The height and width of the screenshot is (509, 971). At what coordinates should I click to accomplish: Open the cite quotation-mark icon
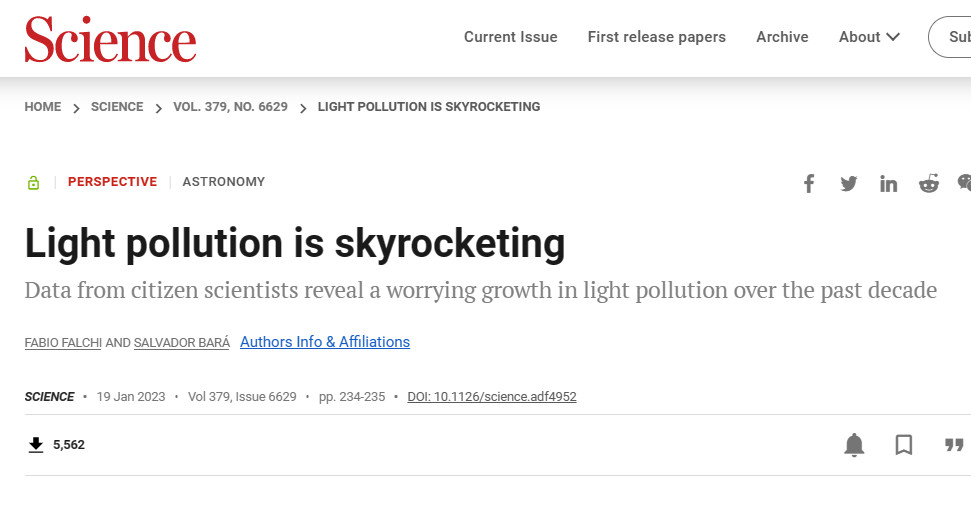pos(954,445)
